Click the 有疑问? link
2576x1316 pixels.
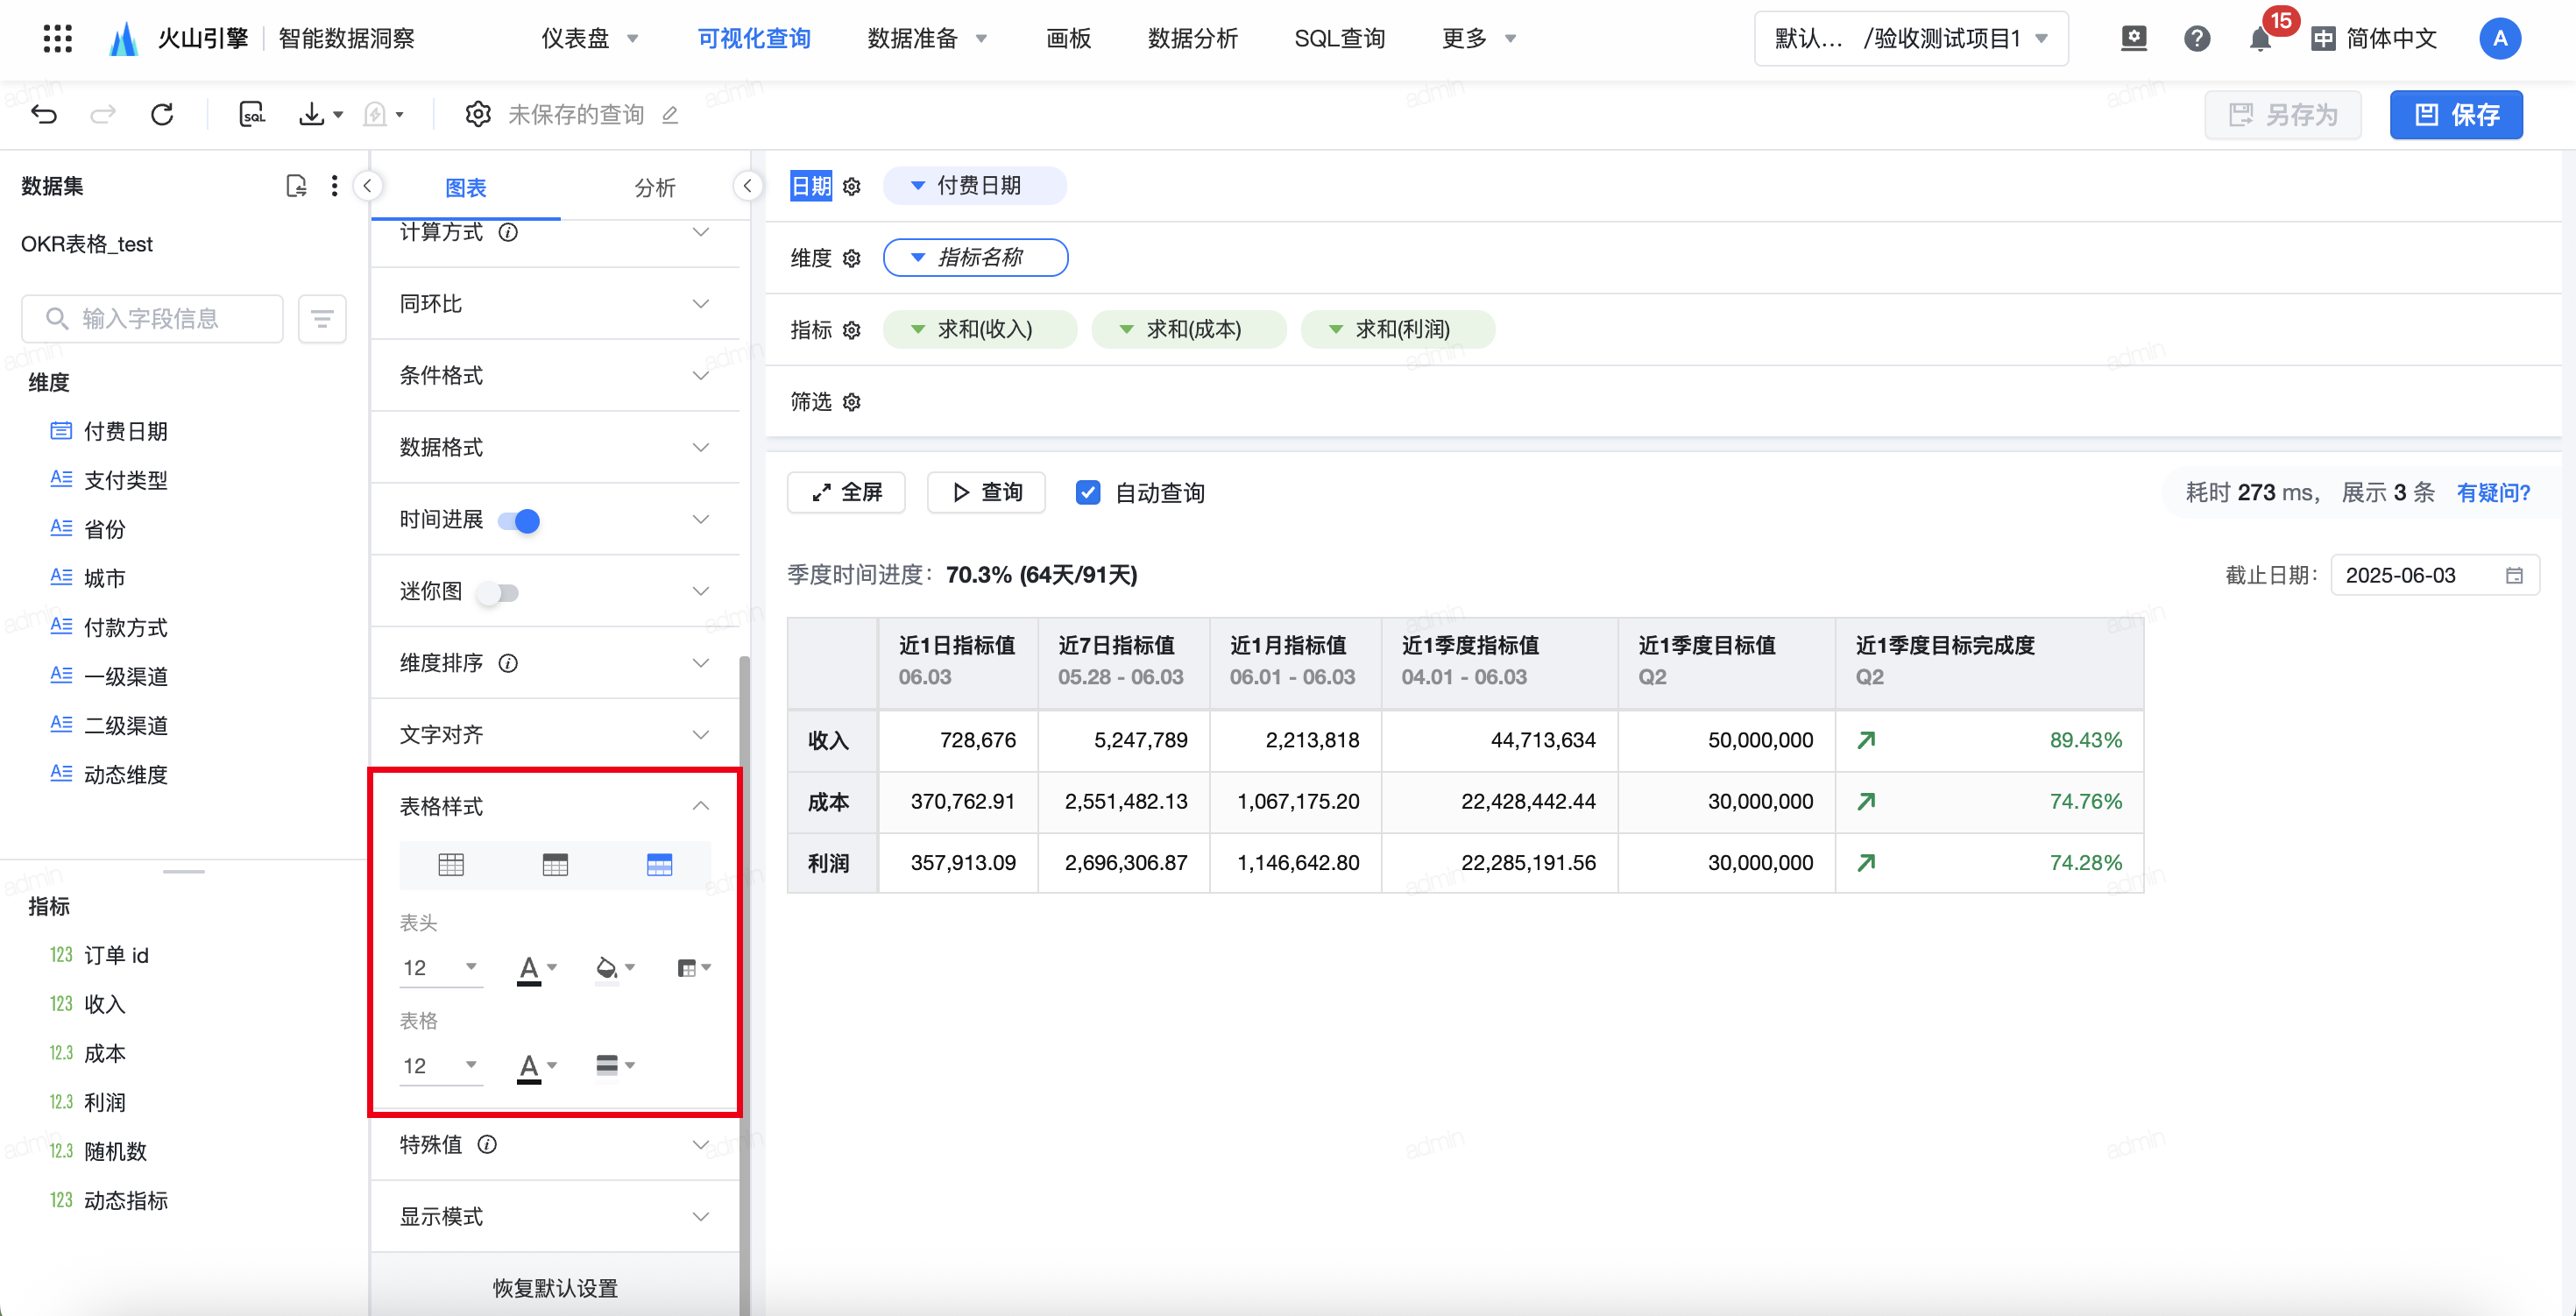point(2493,493)
